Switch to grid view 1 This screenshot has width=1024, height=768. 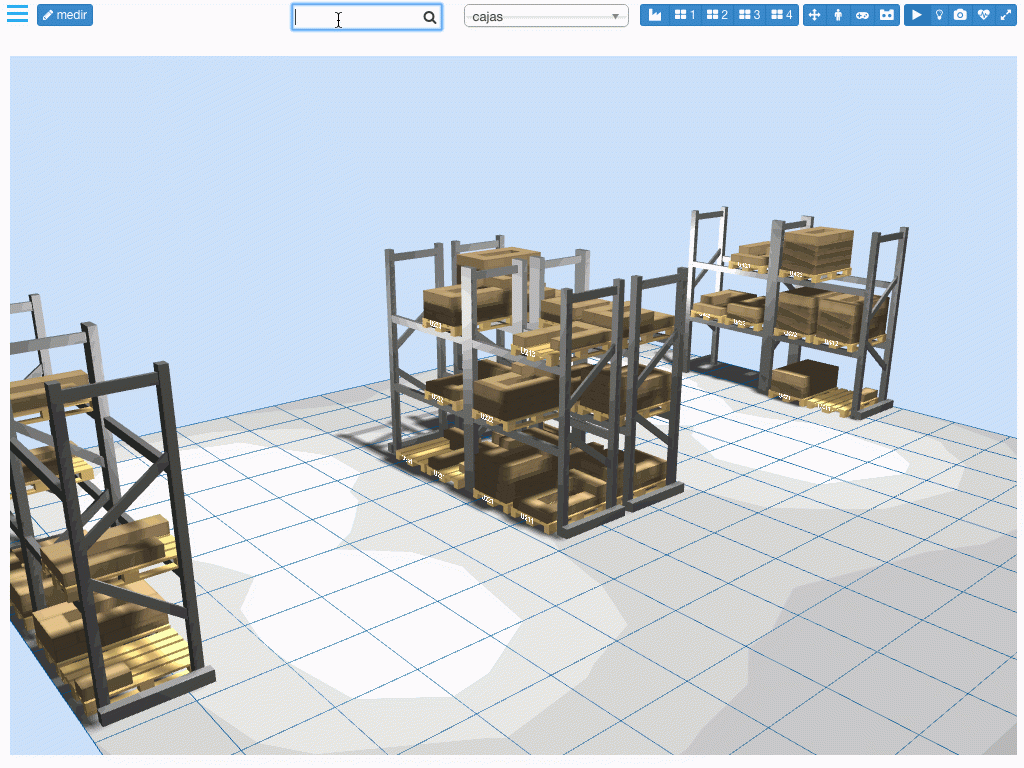click(685, 14)
